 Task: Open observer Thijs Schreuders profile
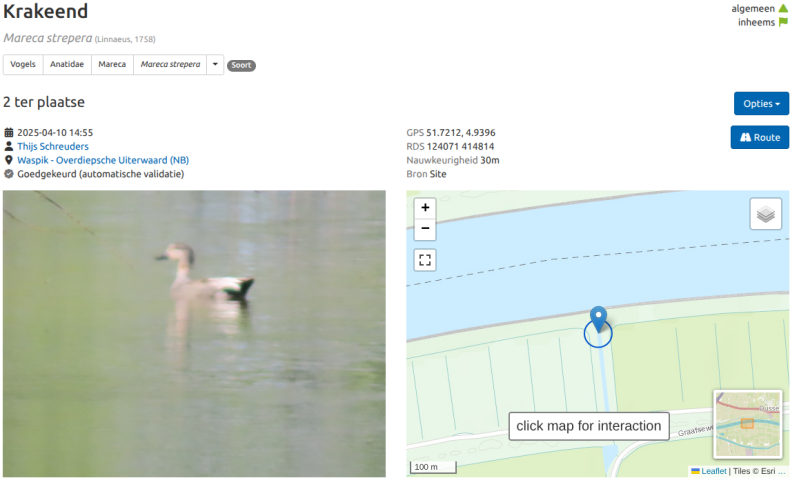click(53, 146)
